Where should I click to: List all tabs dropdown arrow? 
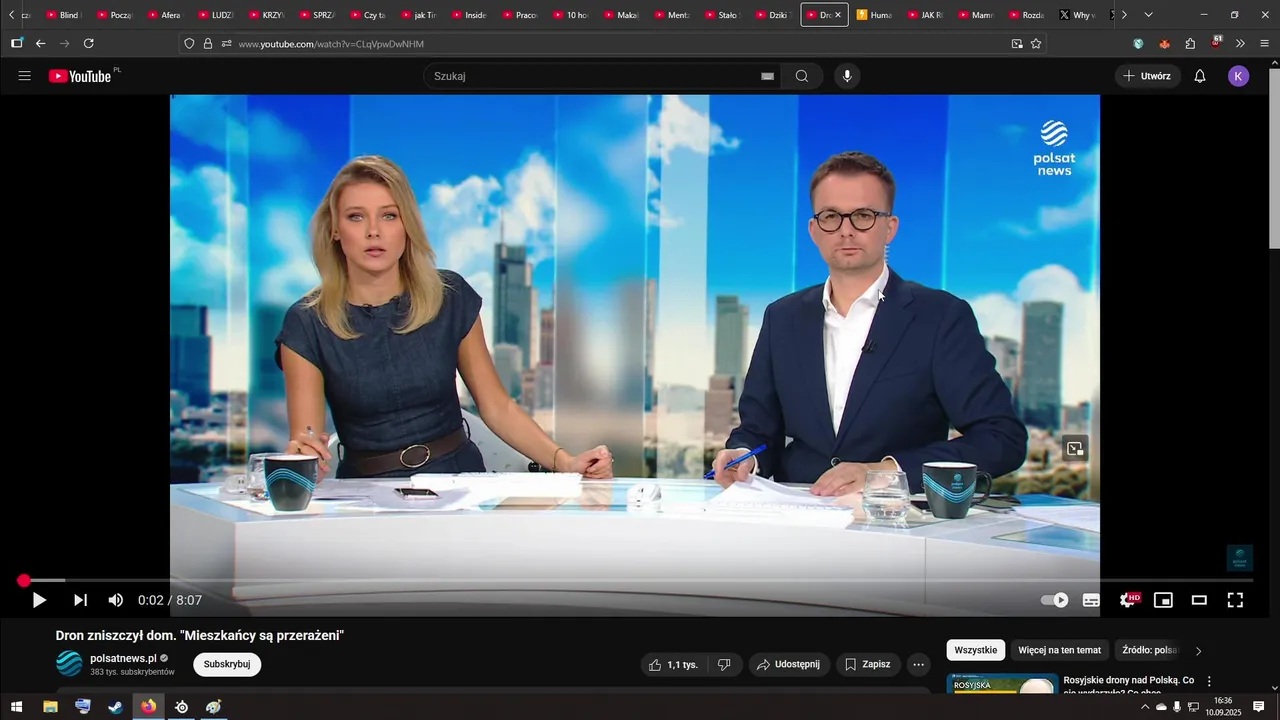tap(1148, 15)
